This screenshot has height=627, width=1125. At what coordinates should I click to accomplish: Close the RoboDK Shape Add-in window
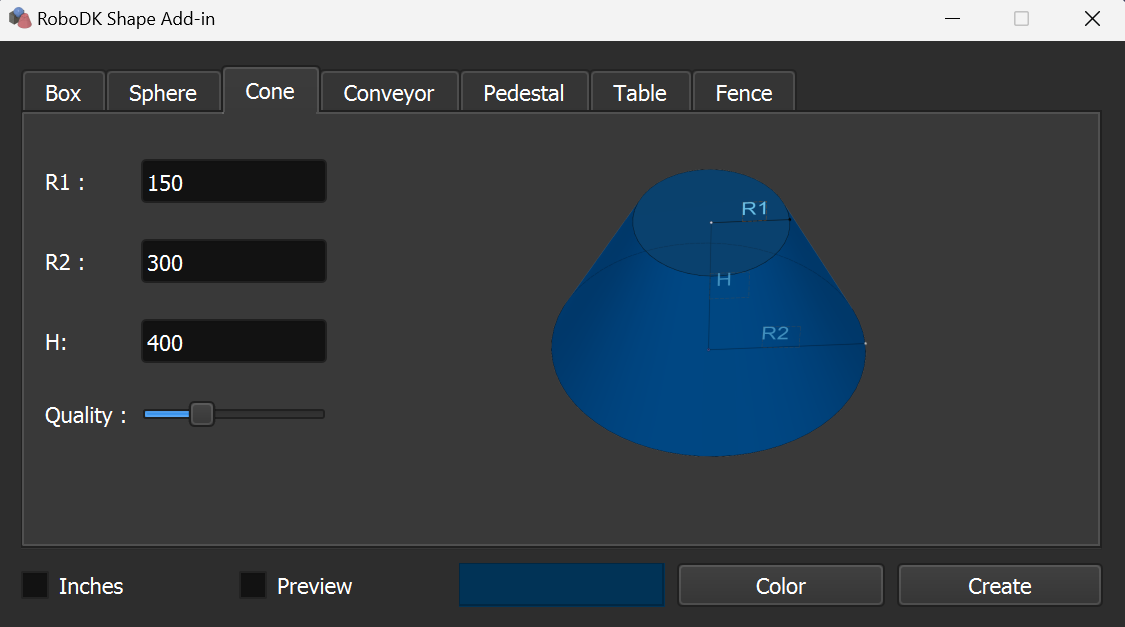click(1092, 19)
